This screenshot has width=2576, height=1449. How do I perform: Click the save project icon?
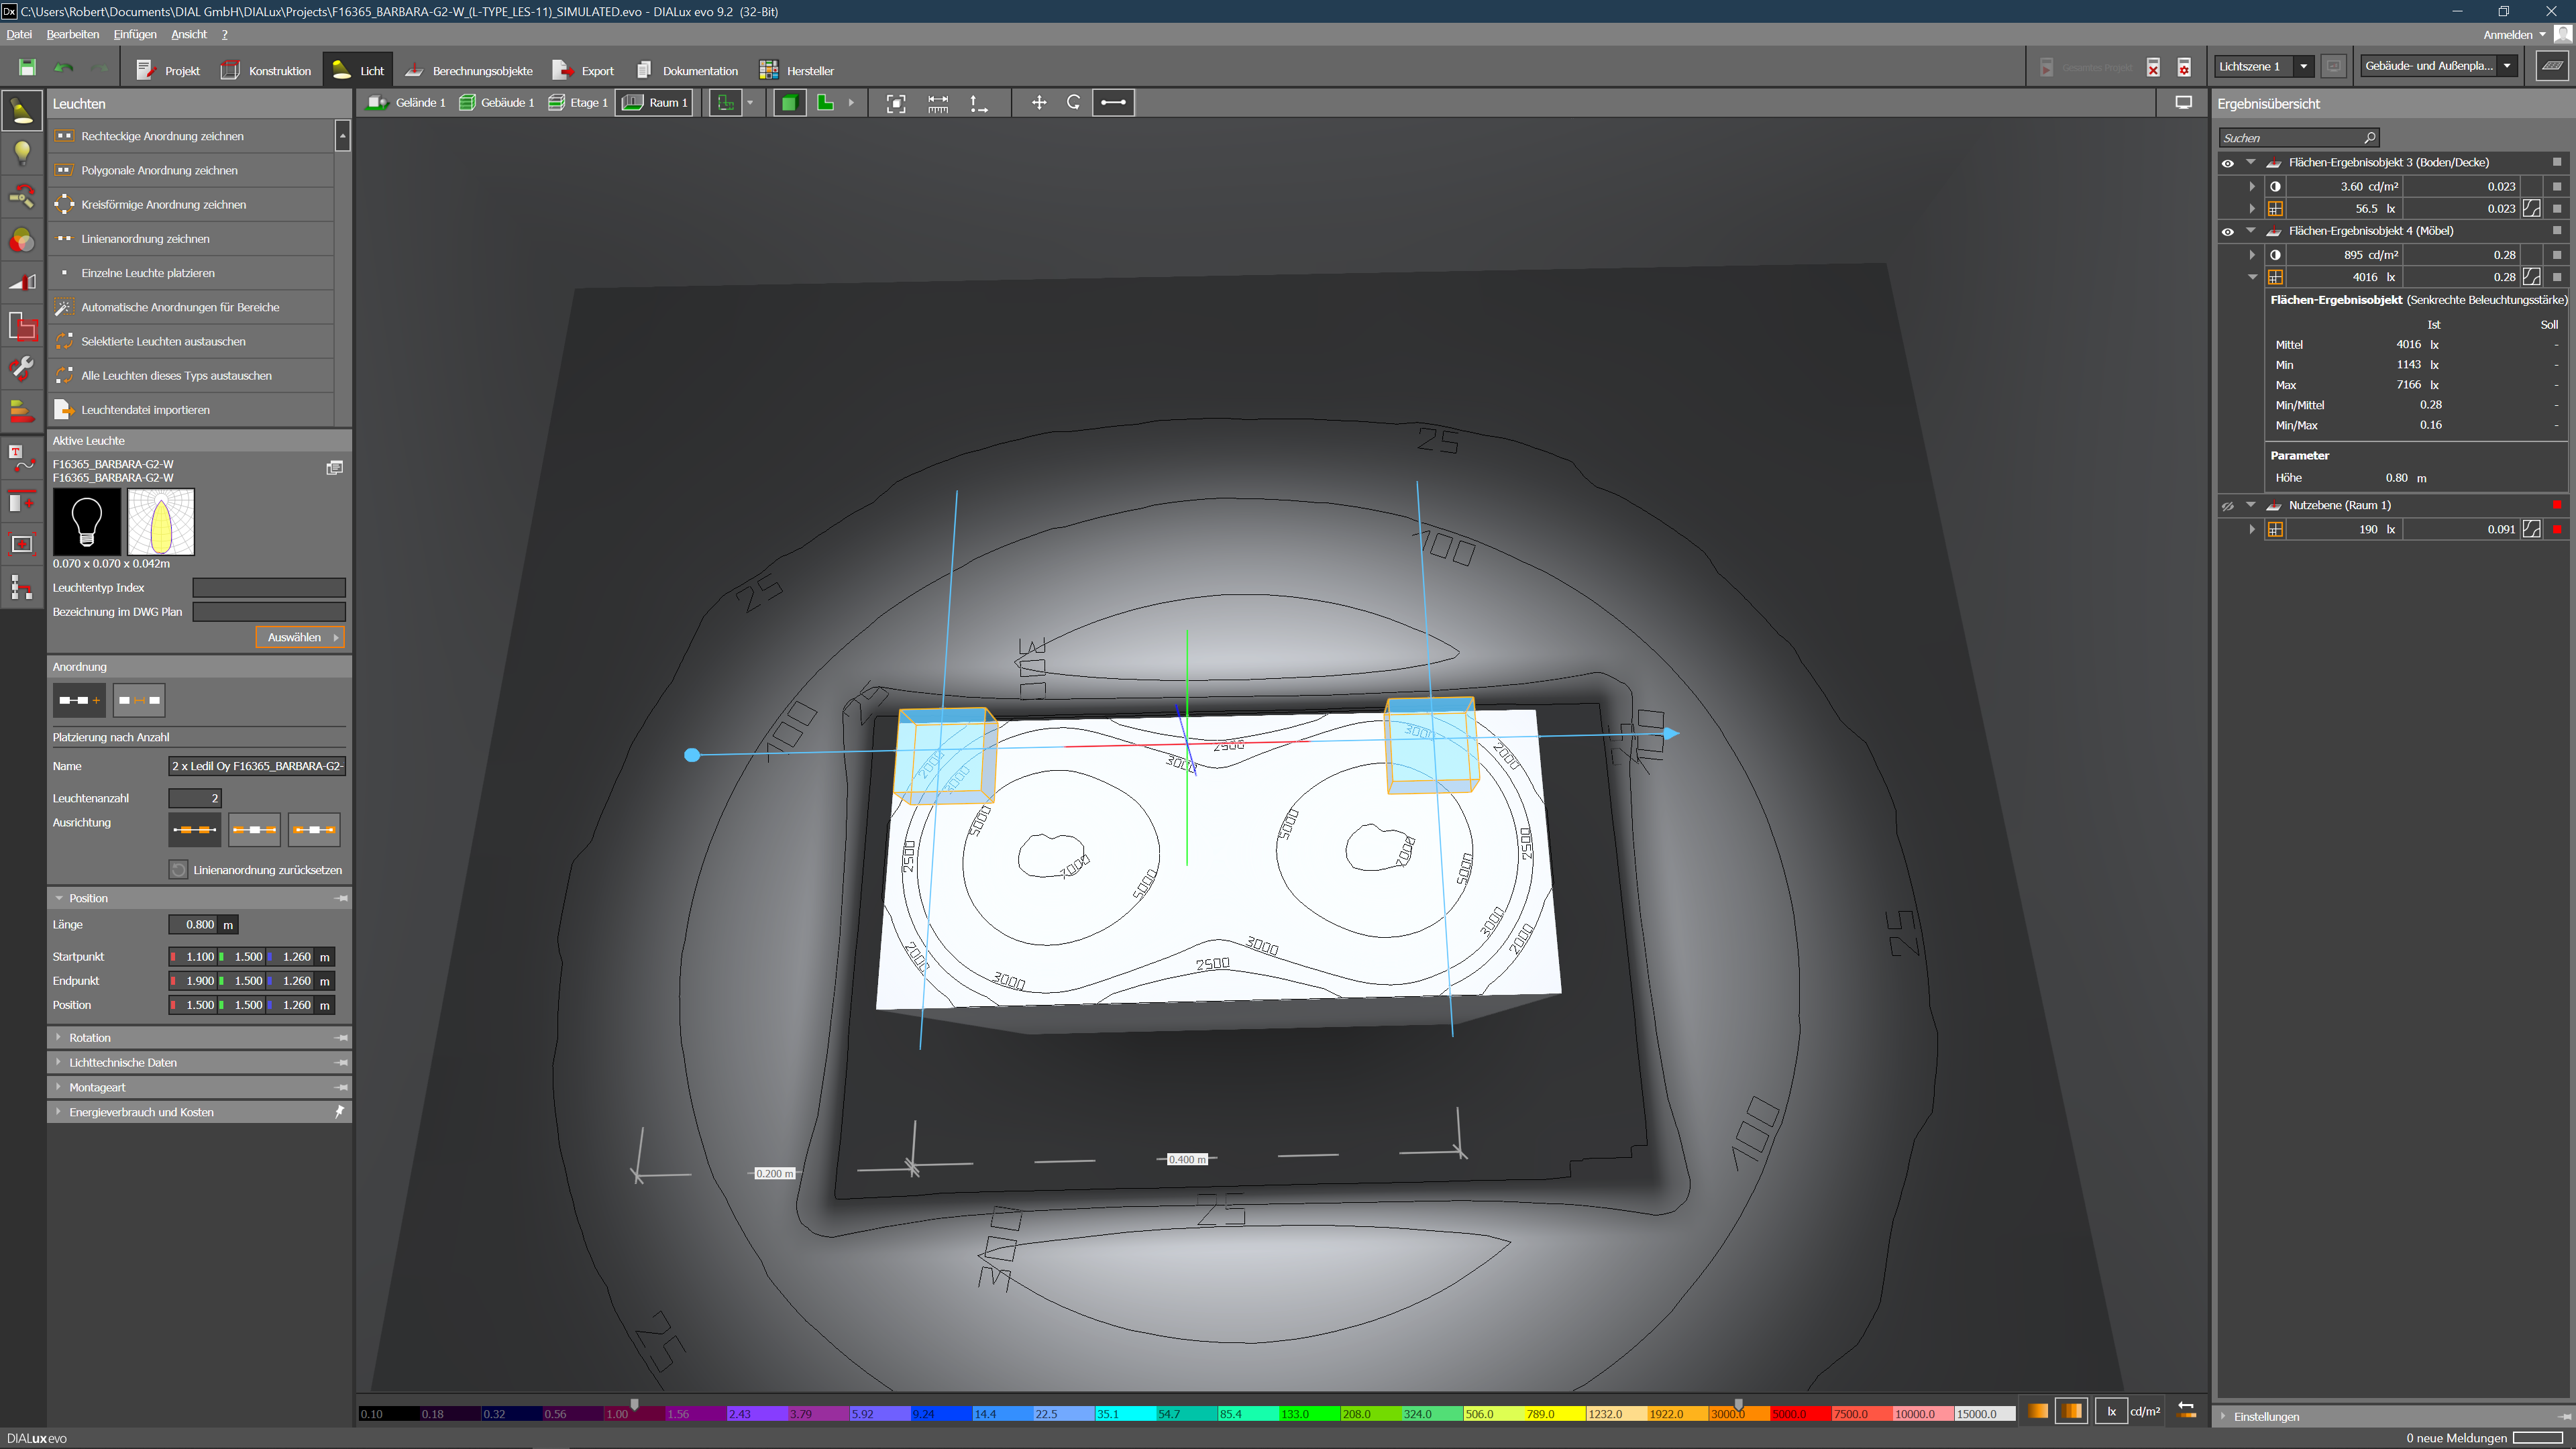click(x=27, y=67)
